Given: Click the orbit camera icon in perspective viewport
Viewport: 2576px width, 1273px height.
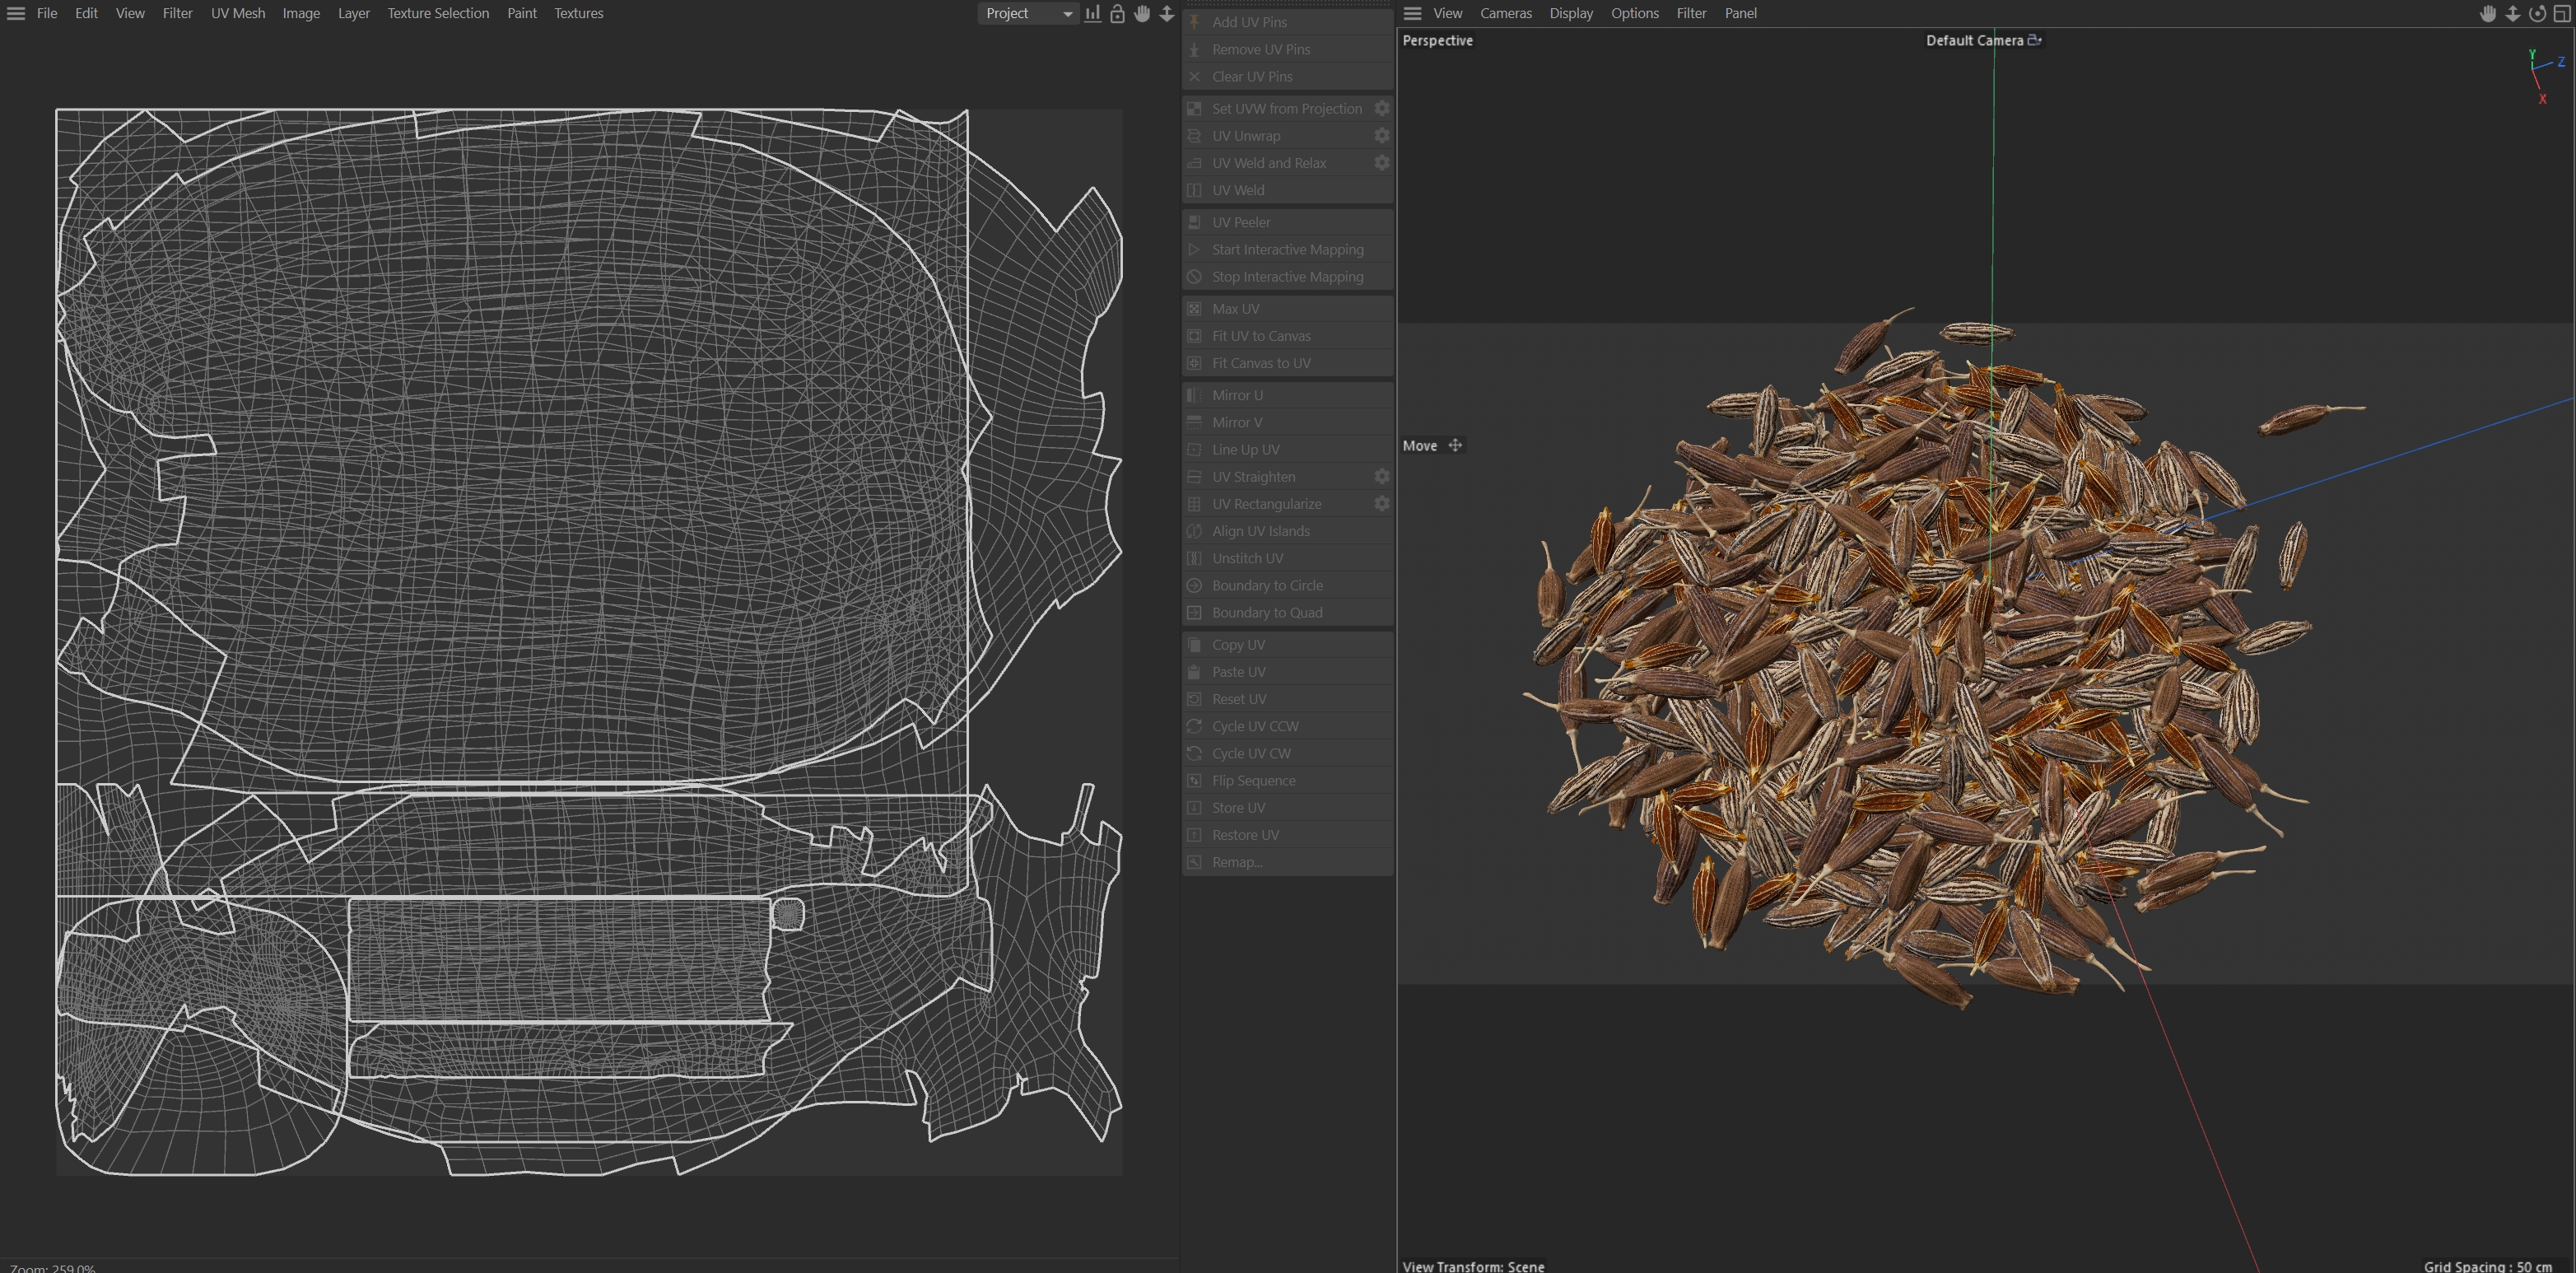Looking at the screenshot, I should coord(2537,13).
